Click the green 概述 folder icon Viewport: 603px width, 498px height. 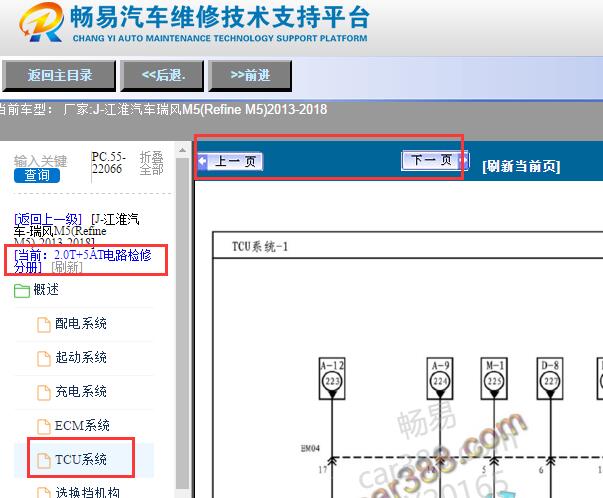(x=22, y=291)
